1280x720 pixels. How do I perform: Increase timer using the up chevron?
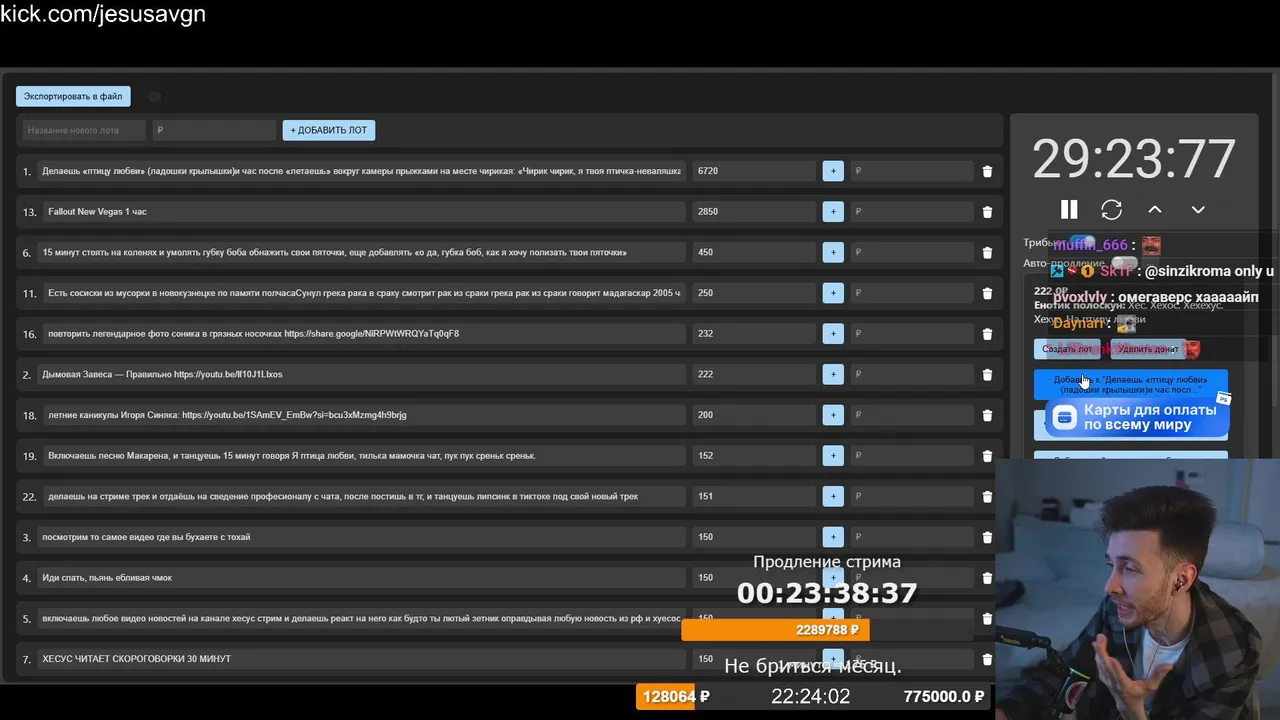(1155, 209)
